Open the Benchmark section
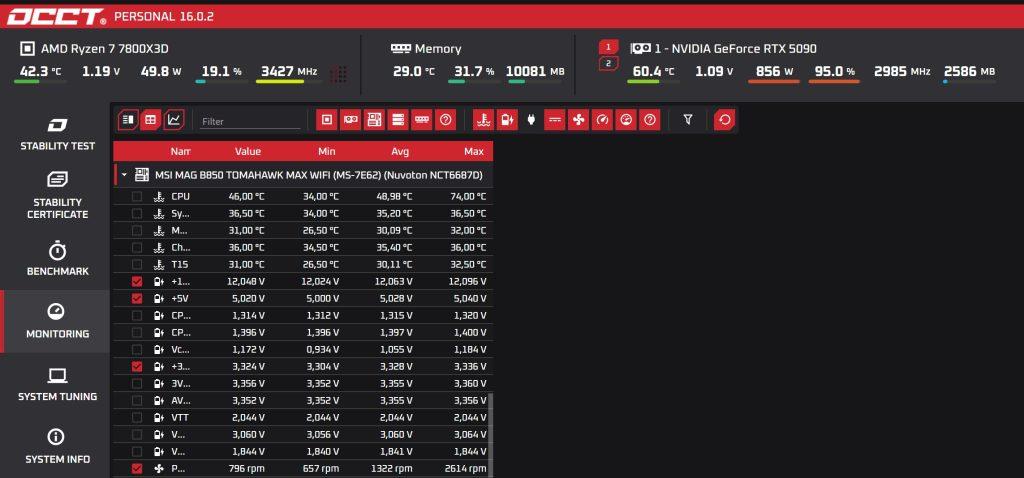The width and height of the screenshot is (1024, 478). click(x=57, y=259)
